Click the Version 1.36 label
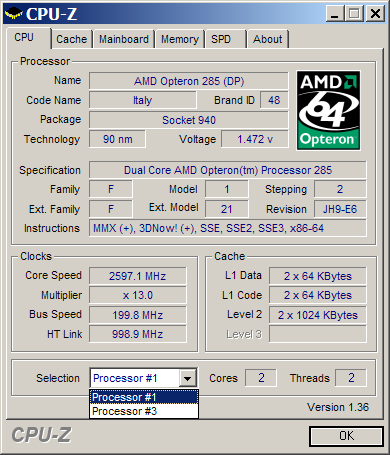This screenshot has width=390, height=455. 338,407
